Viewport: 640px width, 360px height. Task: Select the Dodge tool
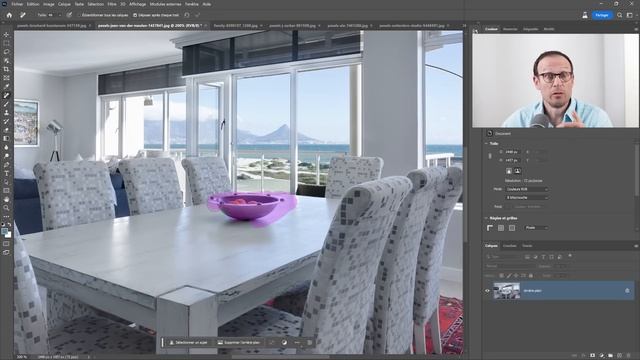[6, 156]
